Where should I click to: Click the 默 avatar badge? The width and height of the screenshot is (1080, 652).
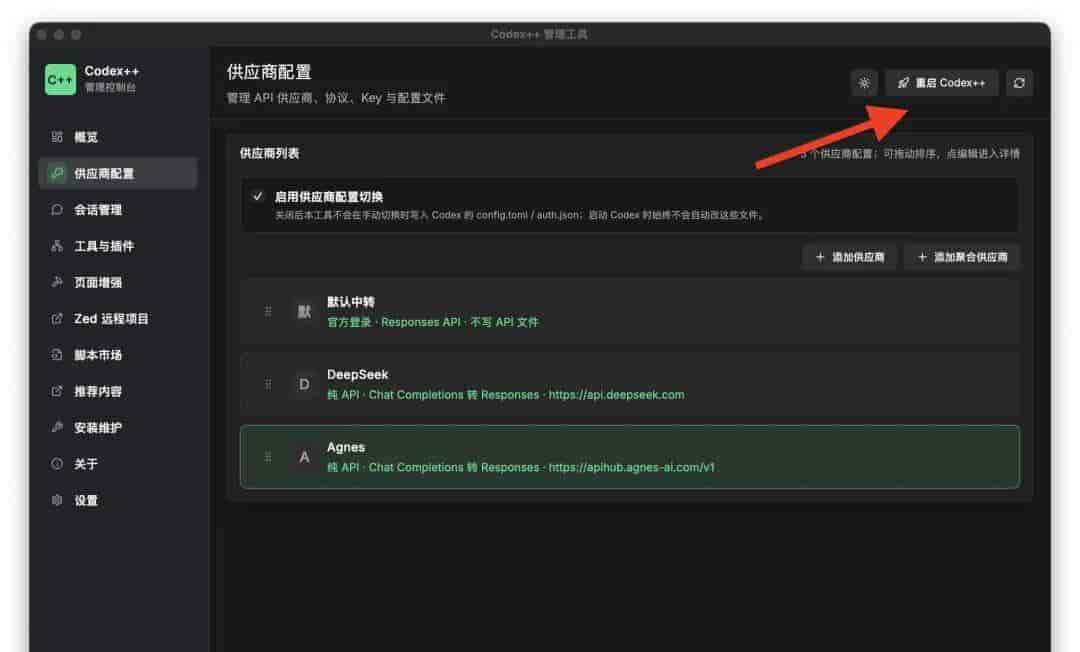tap(304, 312)
